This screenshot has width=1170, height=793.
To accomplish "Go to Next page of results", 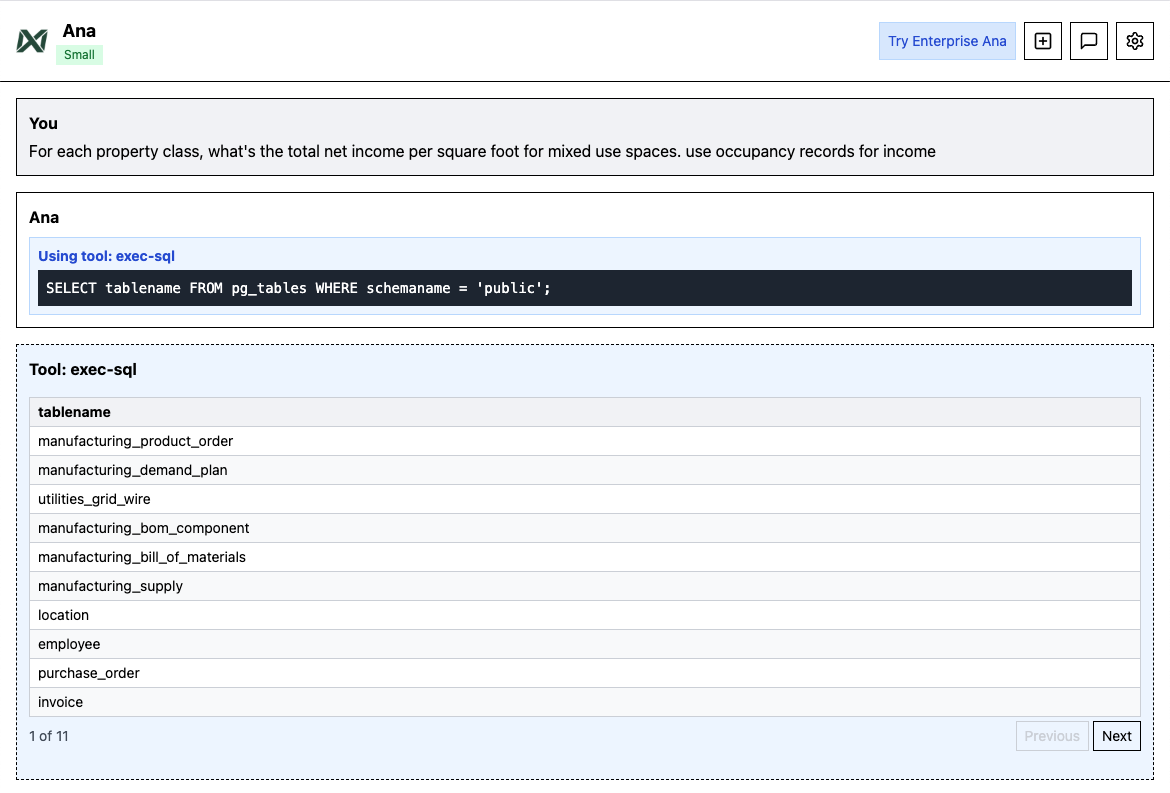I will tap(1116, 736).
